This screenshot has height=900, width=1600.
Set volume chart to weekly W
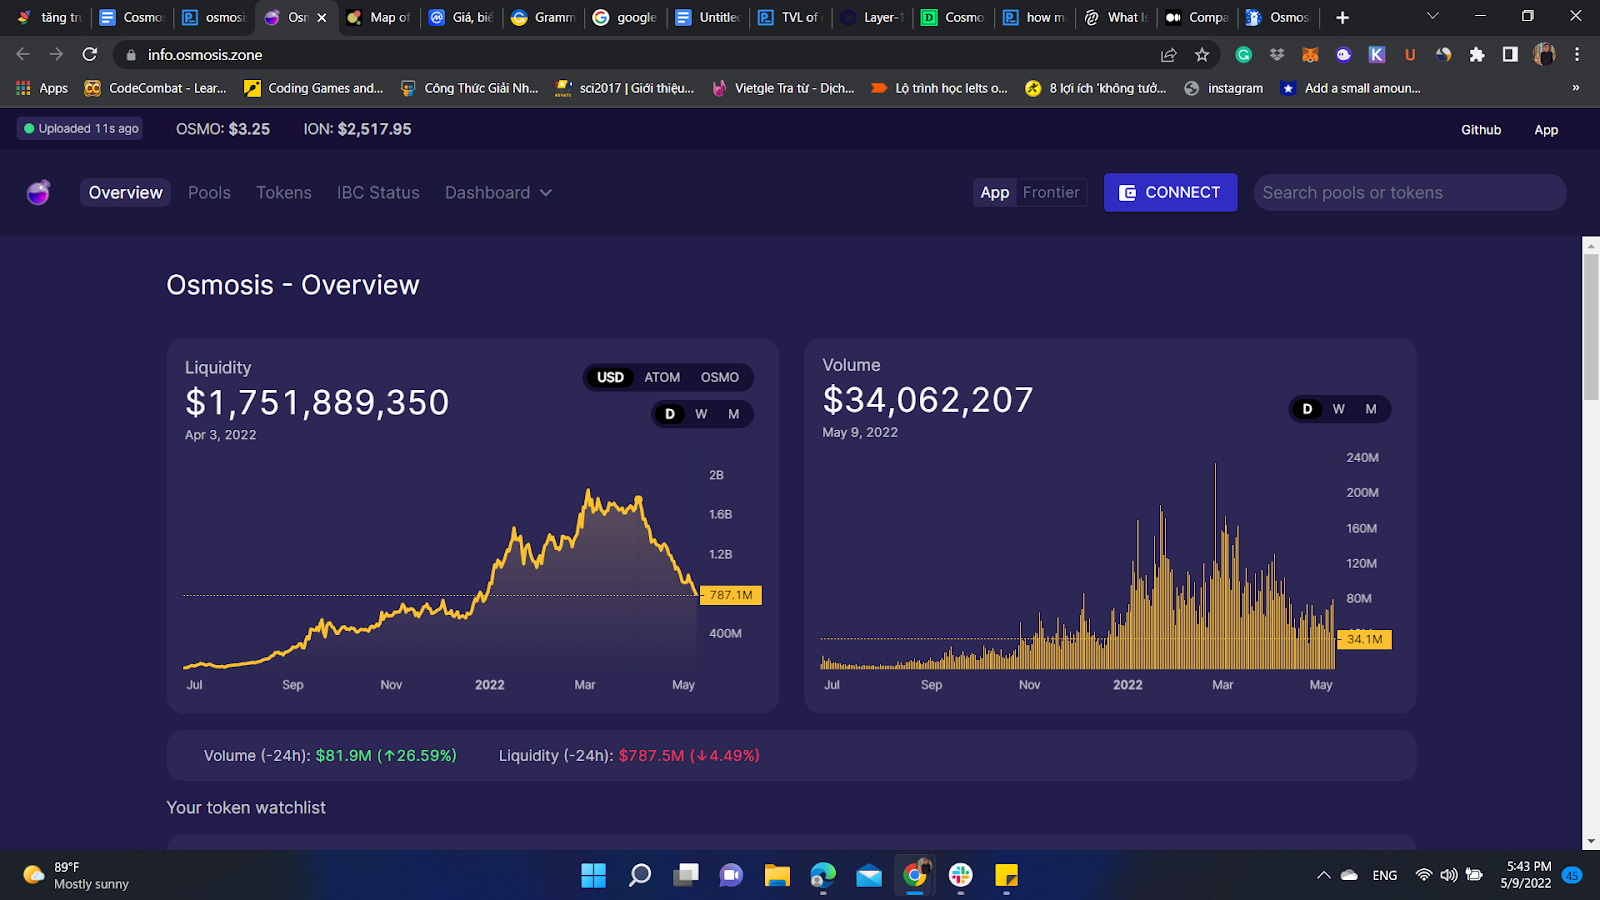pos(1338,409)
